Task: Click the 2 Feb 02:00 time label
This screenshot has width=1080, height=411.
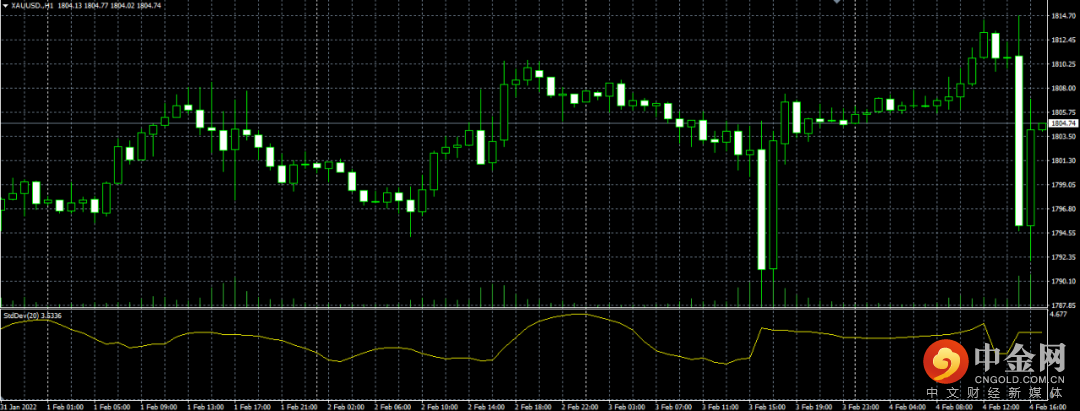Action: click(x=345, y=406)
